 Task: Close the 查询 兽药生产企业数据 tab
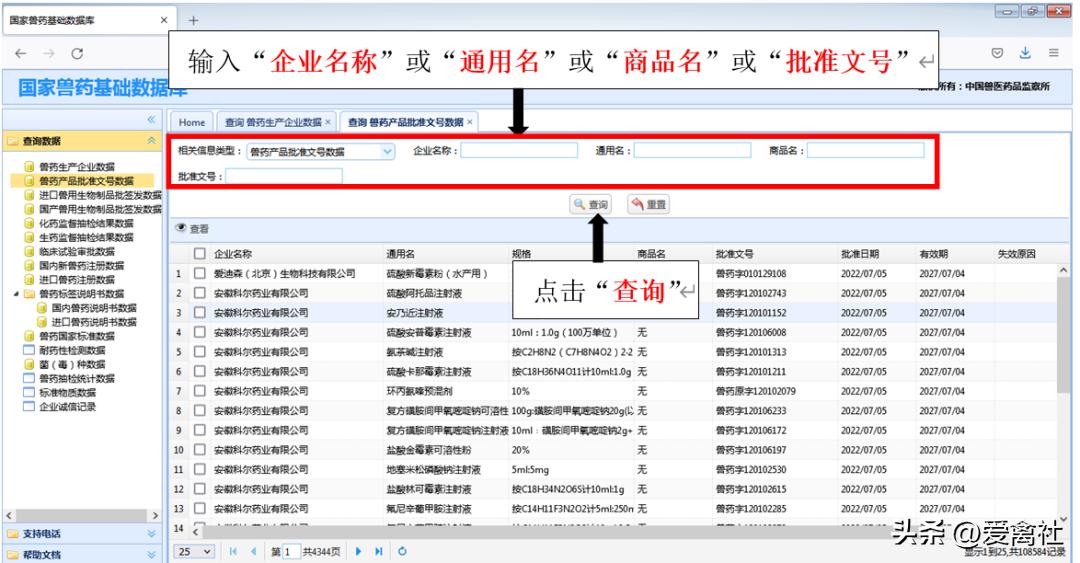(328, 122)
